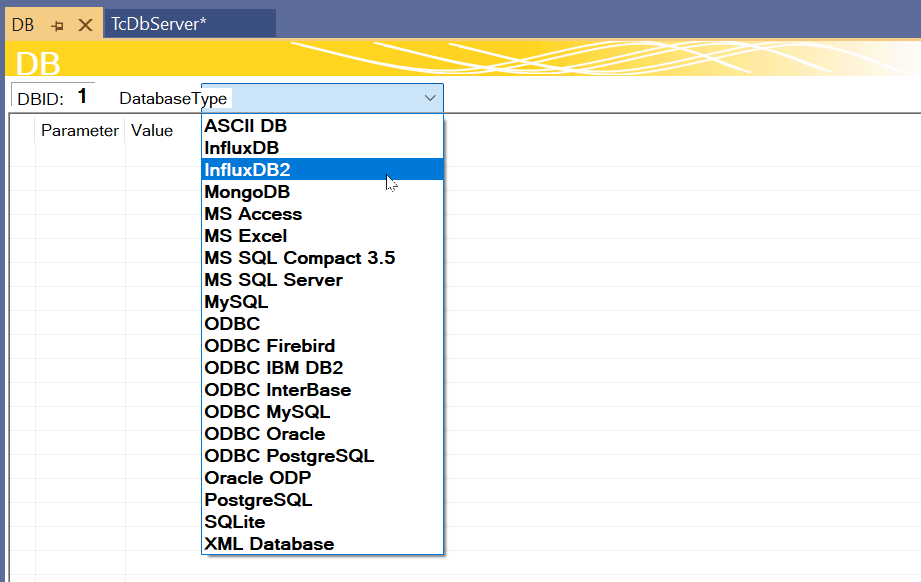The height and width of the screenshot is (582, 921).
Task: Pick XML Database from the dropdown
Action: (322, 544)
